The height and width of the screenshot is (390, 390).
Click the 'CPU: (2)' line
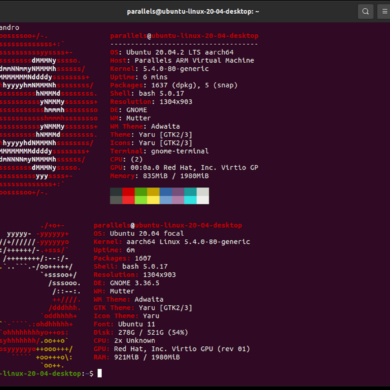click(126, 159)
